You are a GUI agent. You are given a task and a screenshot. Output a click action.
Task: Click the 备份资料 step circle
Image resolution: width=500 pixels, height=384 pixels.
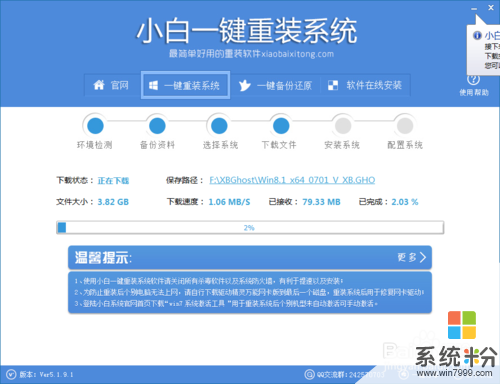[x=157, y=126]
